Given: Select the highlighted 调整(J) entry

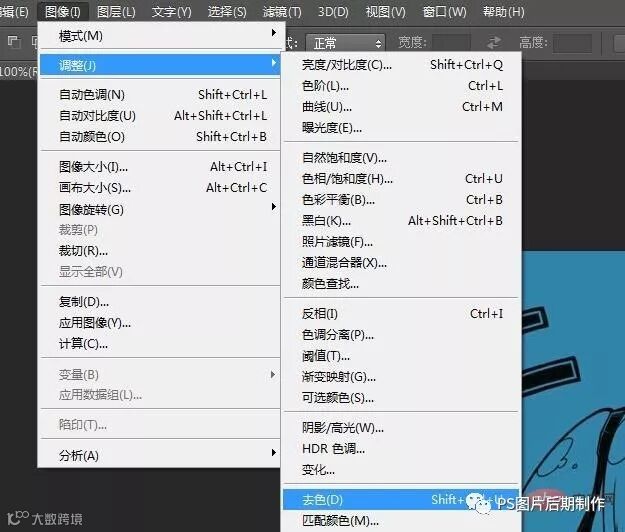Looking at the screenshot, I should (x=159, y=65).
